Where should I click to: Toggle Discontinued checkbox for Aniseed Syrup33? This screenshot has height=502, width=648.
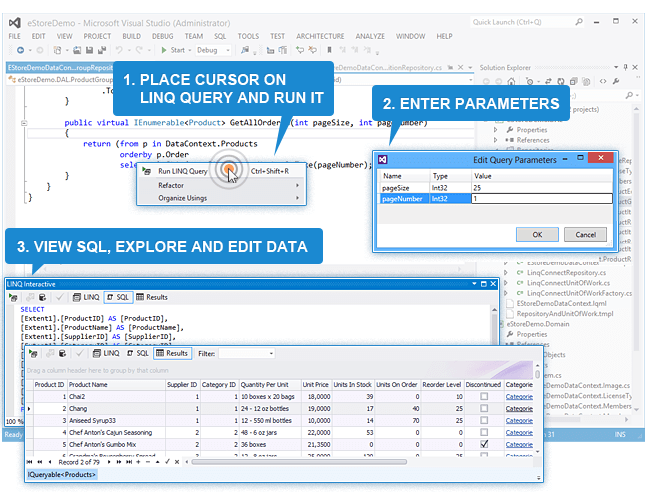[483, 420]
